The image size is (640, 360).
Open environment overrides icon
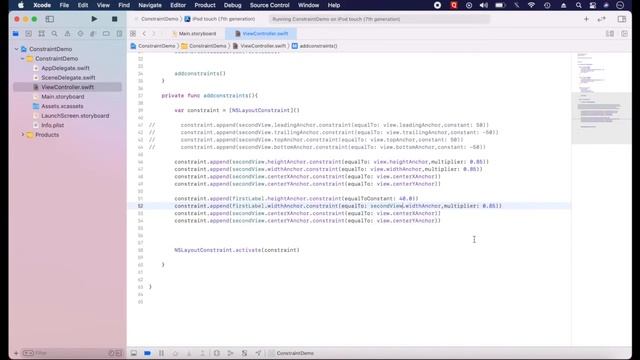[244, 353]
